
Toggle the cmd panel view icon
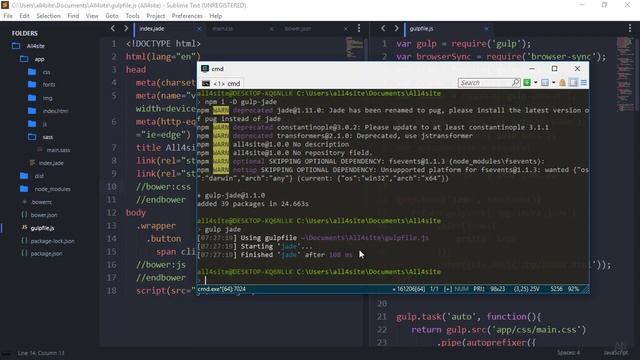[573, 83]
